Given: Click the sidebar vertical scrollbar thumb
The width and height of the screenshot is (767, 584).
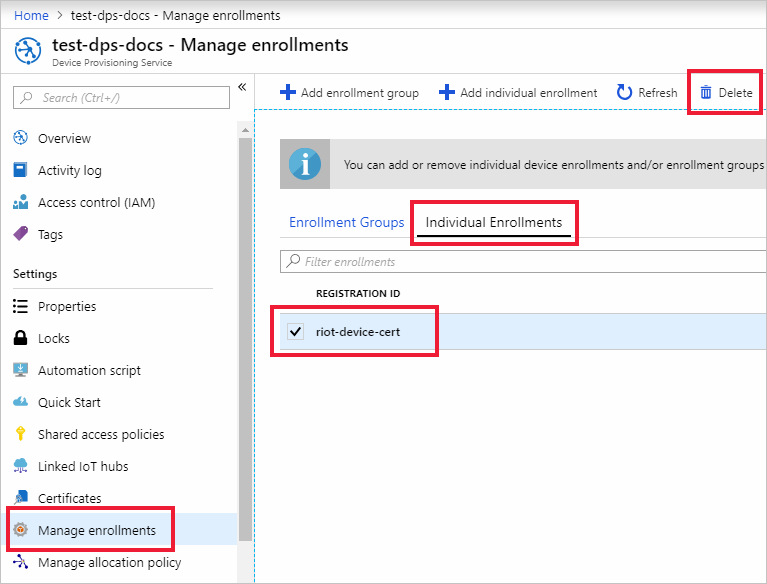Looking at the screenshot, I should [x=246, y=339].
